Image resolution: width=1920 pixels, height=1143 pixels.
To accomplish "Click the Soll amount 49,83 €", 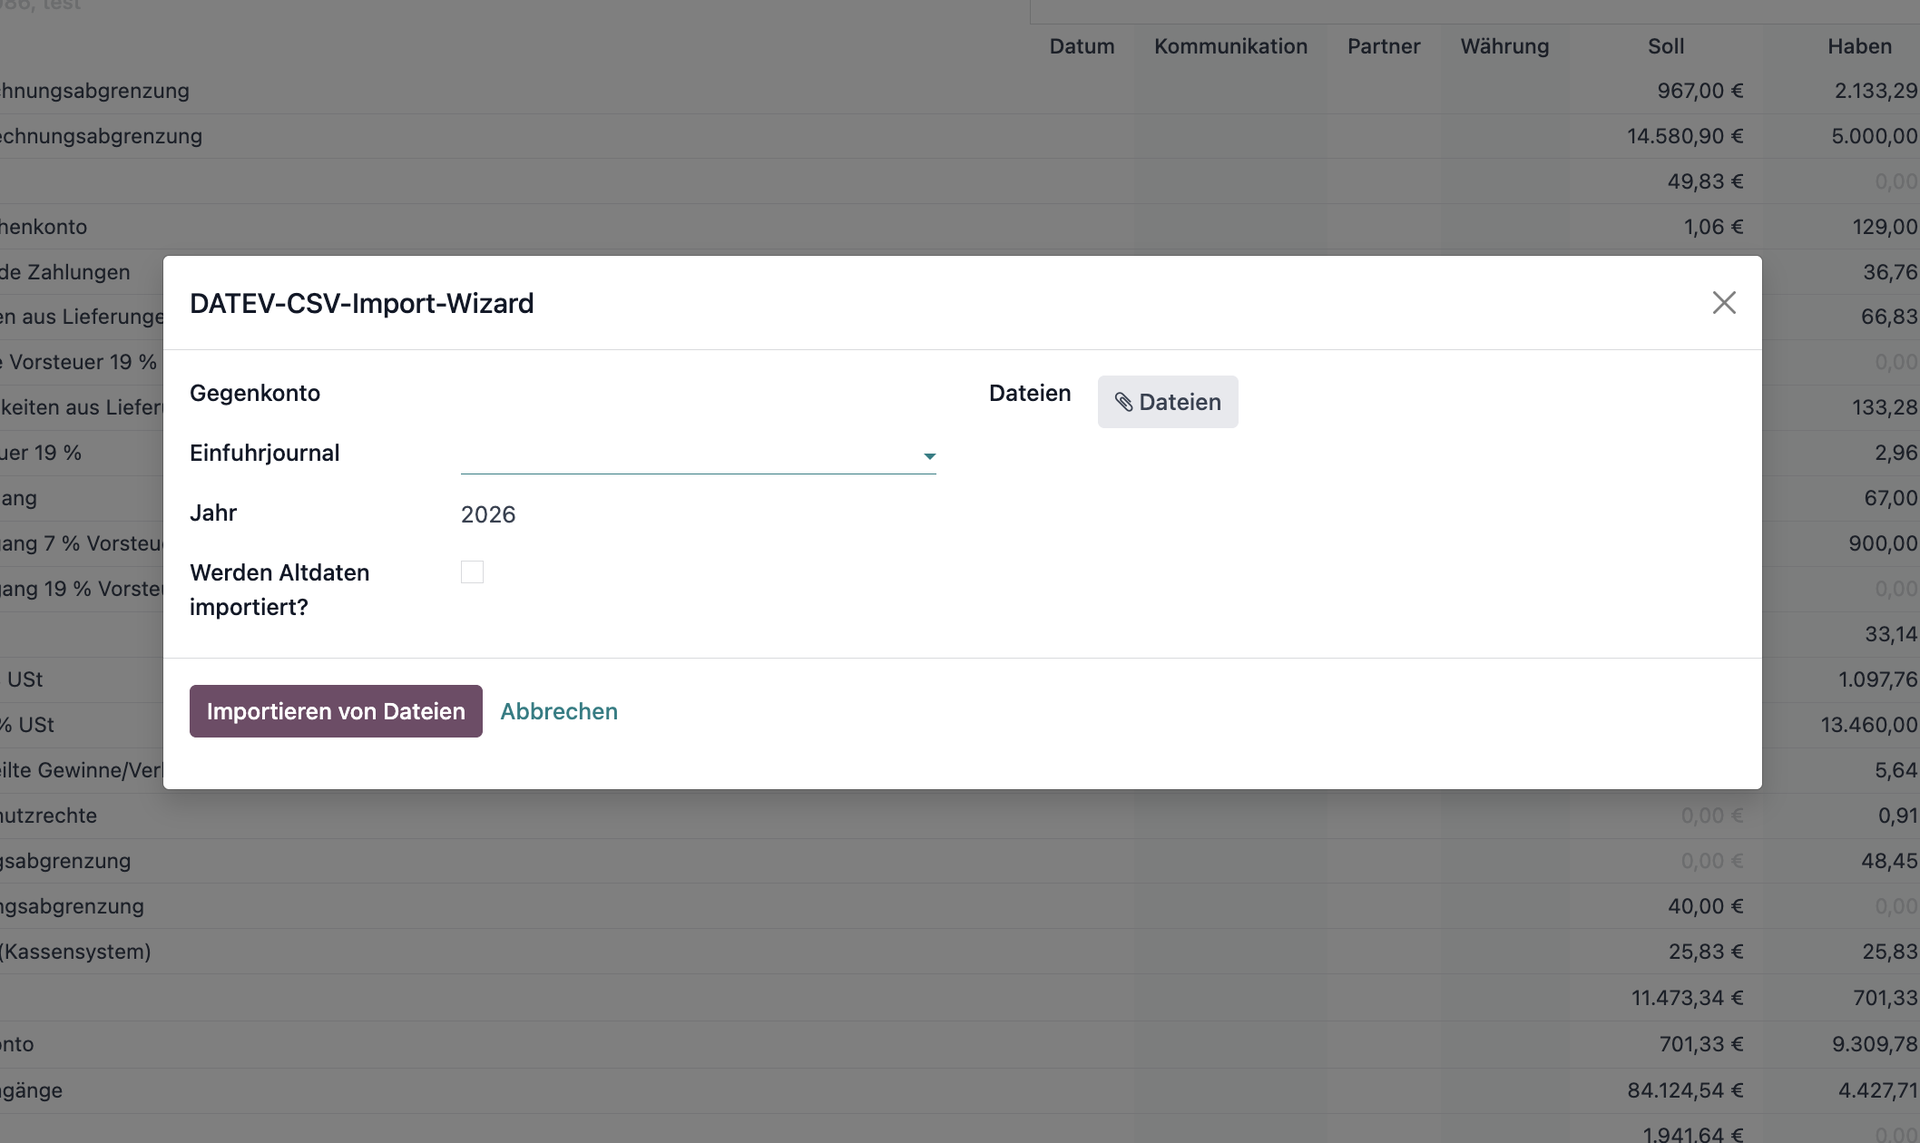I will pyautogui.click(x=1705, y=181).
